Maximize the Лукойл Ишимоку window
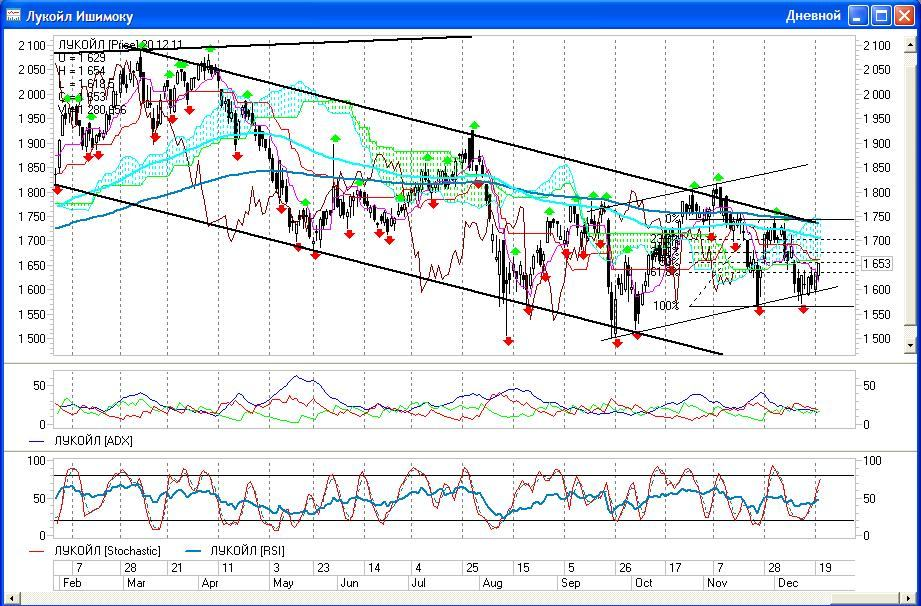The image size is (921, 606). coord(882,16)
